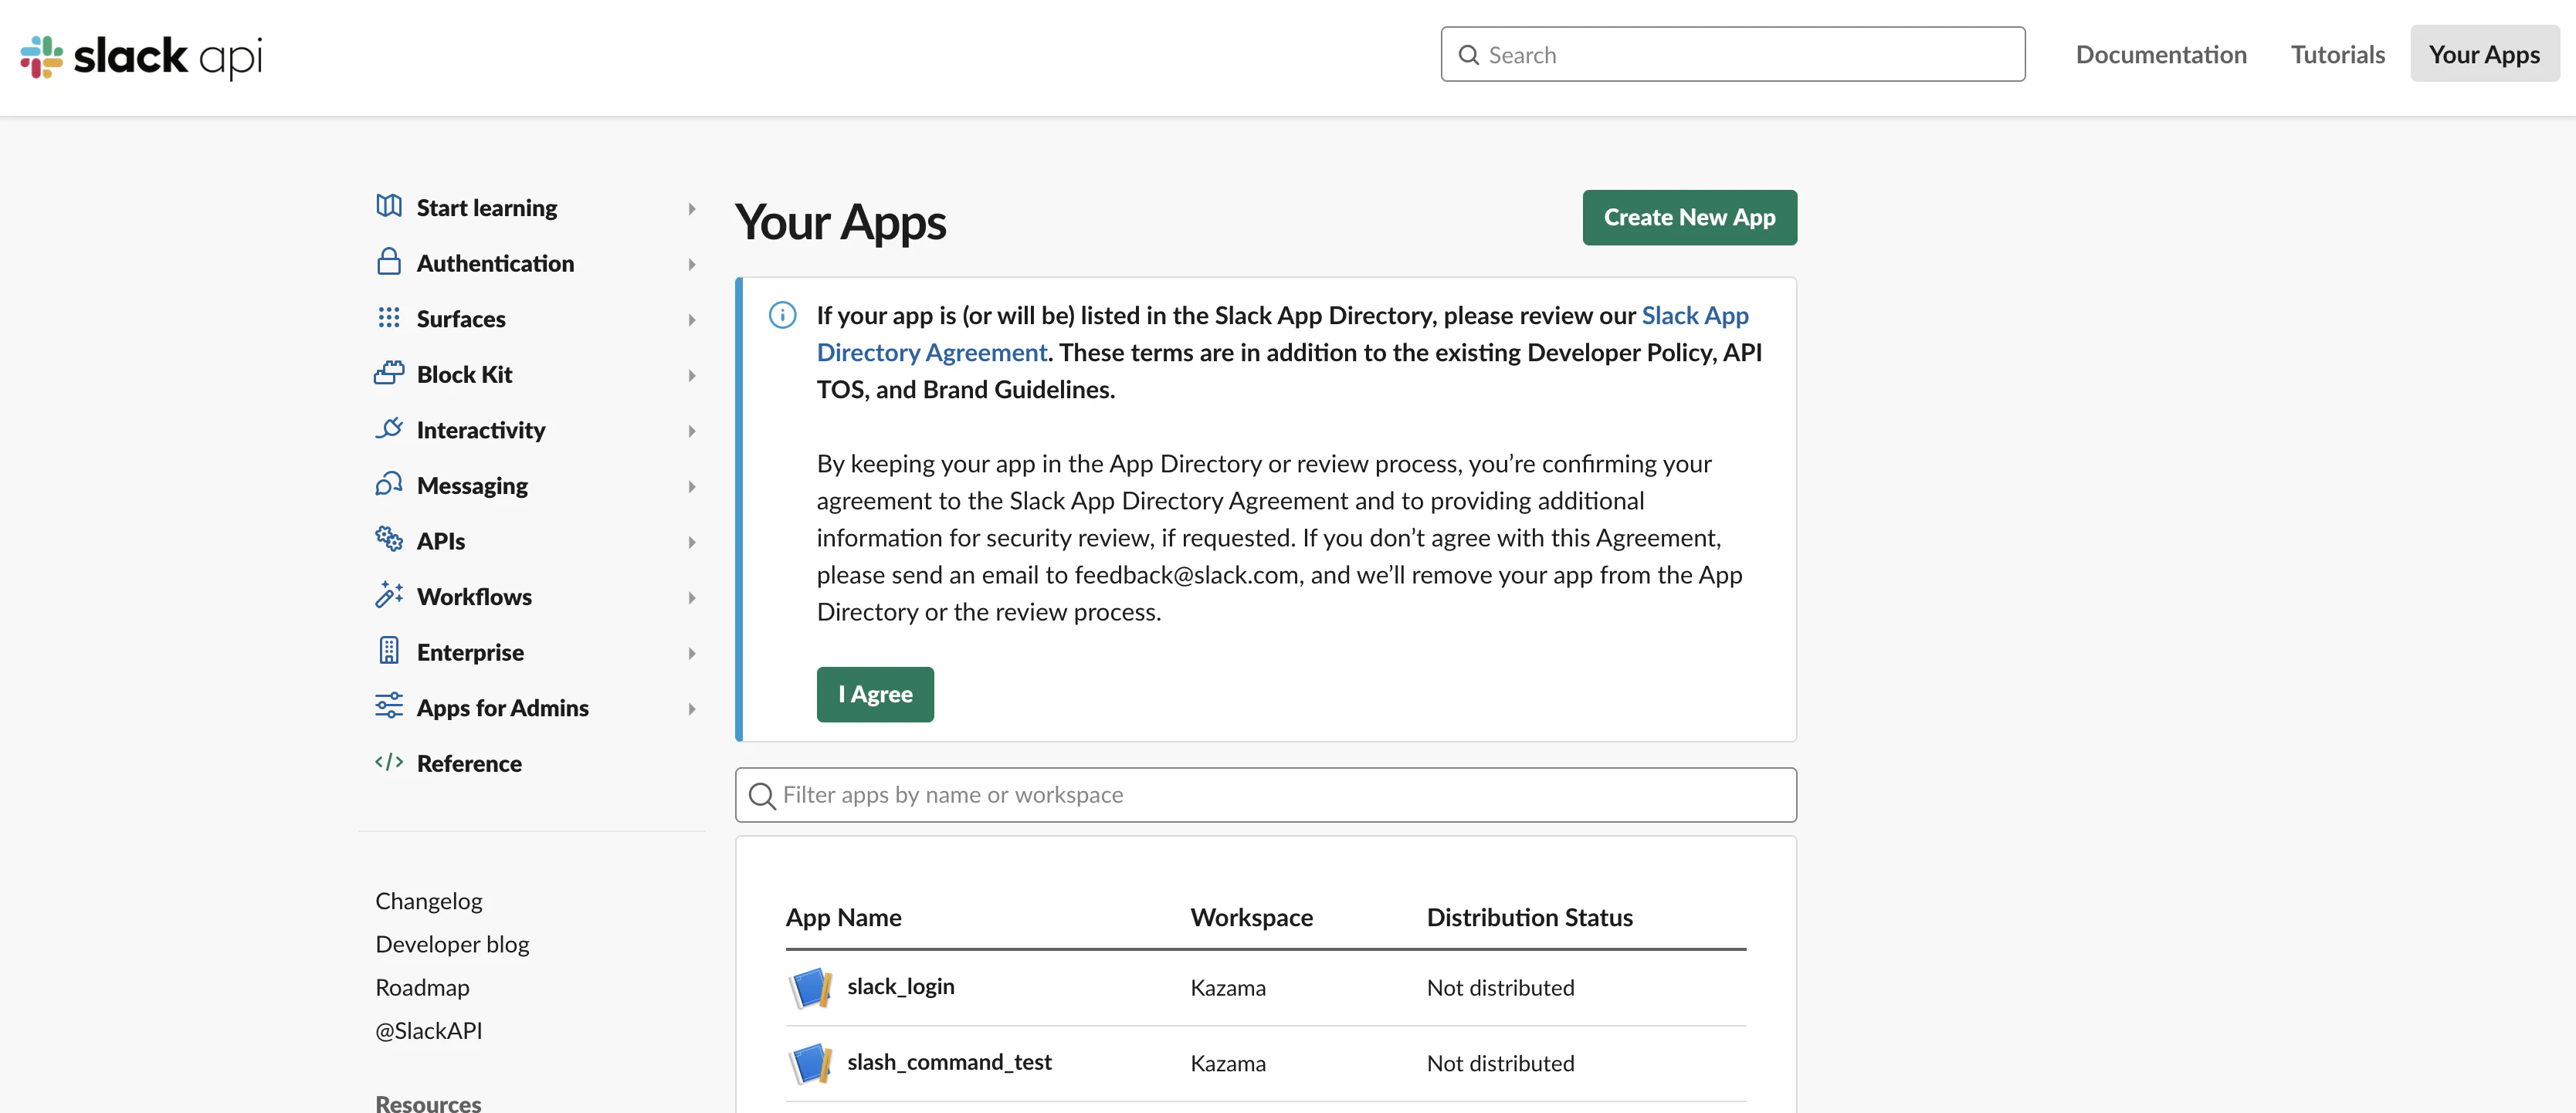Click the Workflows magic wand icon
Screen dimensions: 2576x1113
[x=389, y=595]
